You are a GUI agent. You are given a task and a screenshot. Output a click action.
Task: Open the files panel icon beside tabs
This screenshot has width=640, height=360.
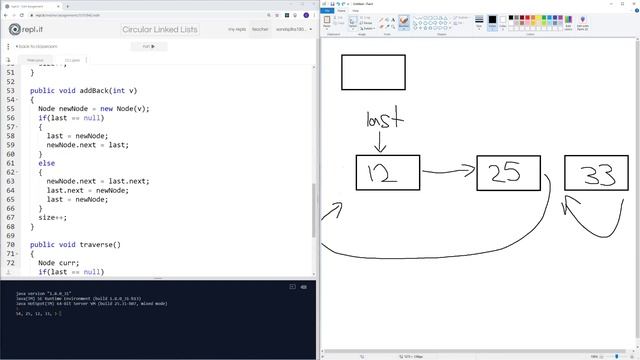point(8,60)
